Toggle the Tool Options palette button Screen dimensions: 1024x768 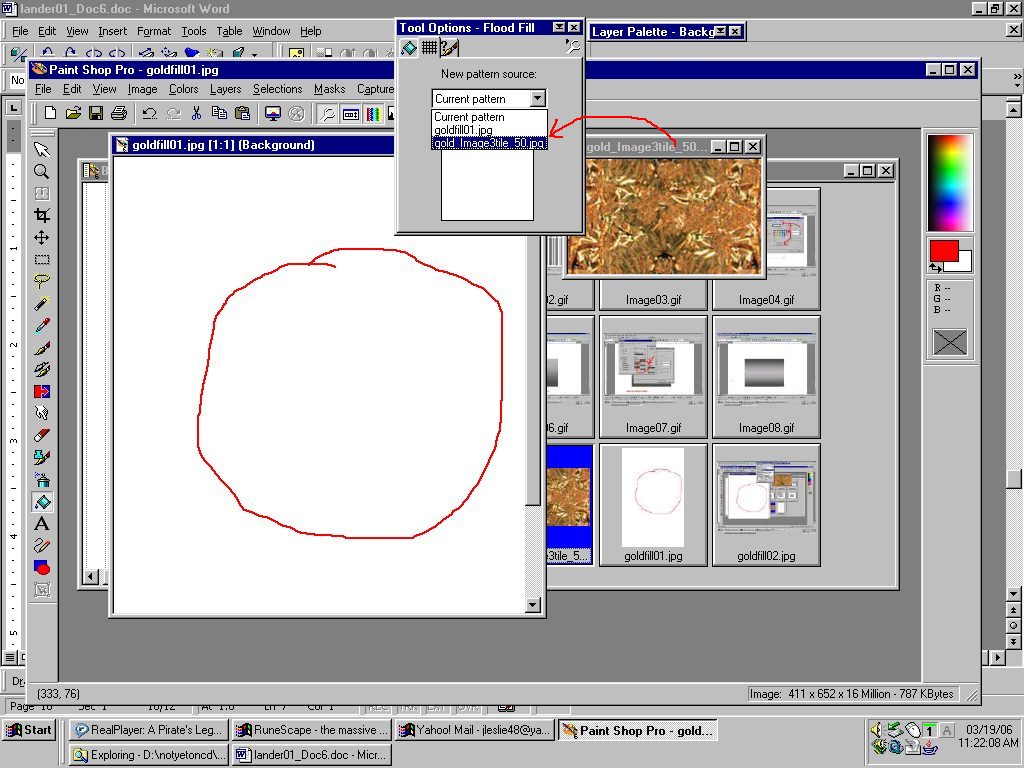click(x=327, y=114)
